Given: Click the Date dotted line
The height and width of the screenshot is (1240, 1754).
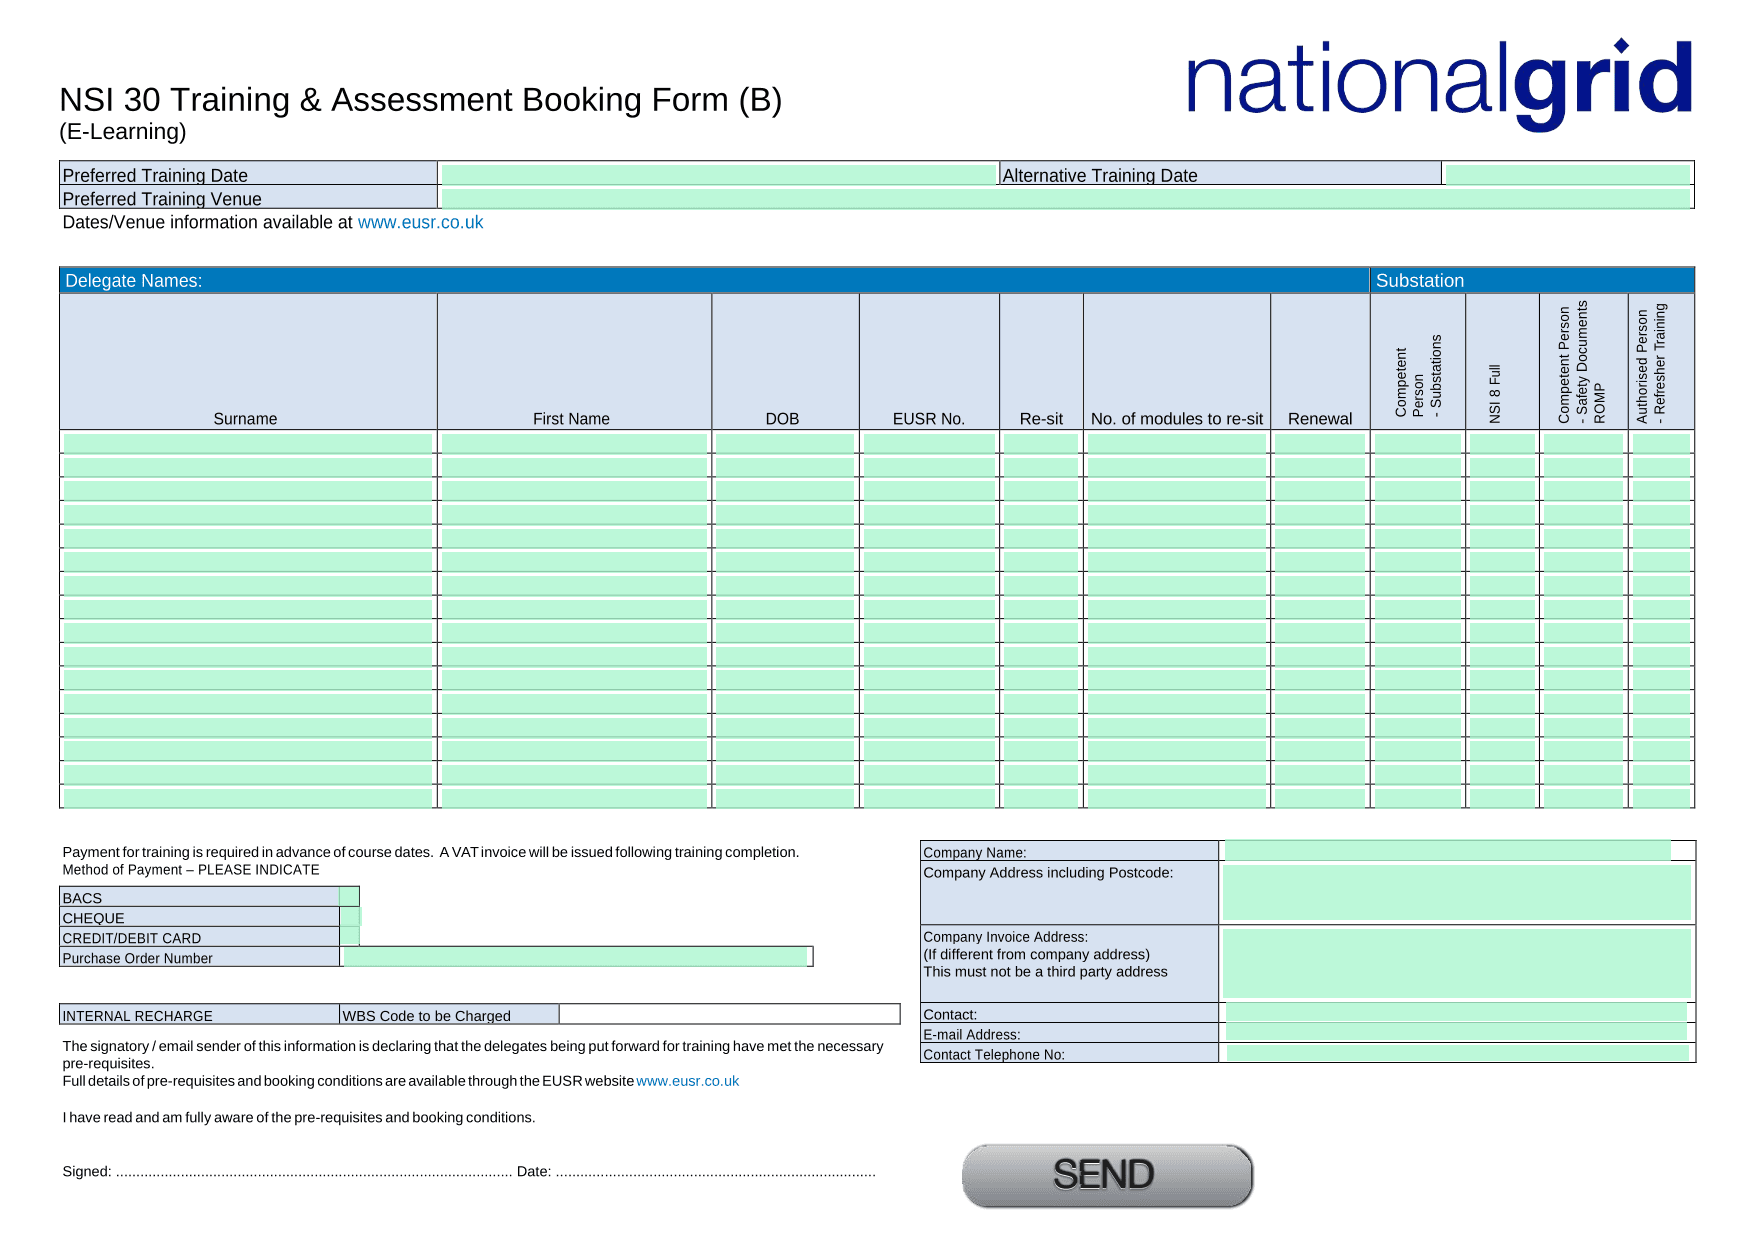Looking at the screenshot, I should [x=716, y=1174].
